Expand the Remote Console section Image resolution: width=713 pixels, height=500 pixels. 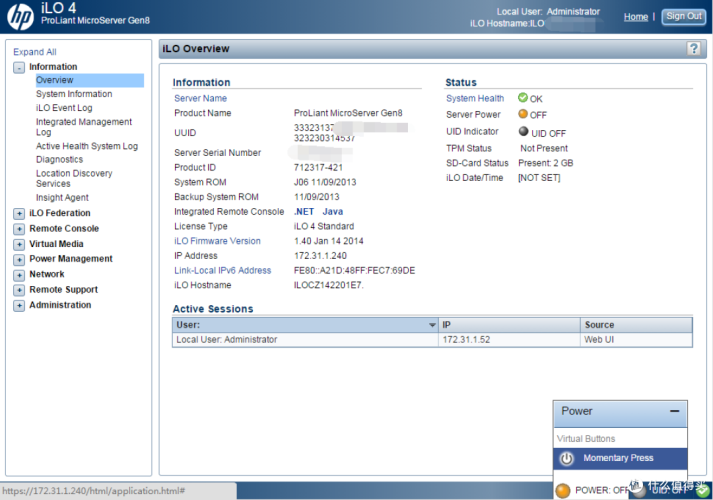[x=19, y=229]
